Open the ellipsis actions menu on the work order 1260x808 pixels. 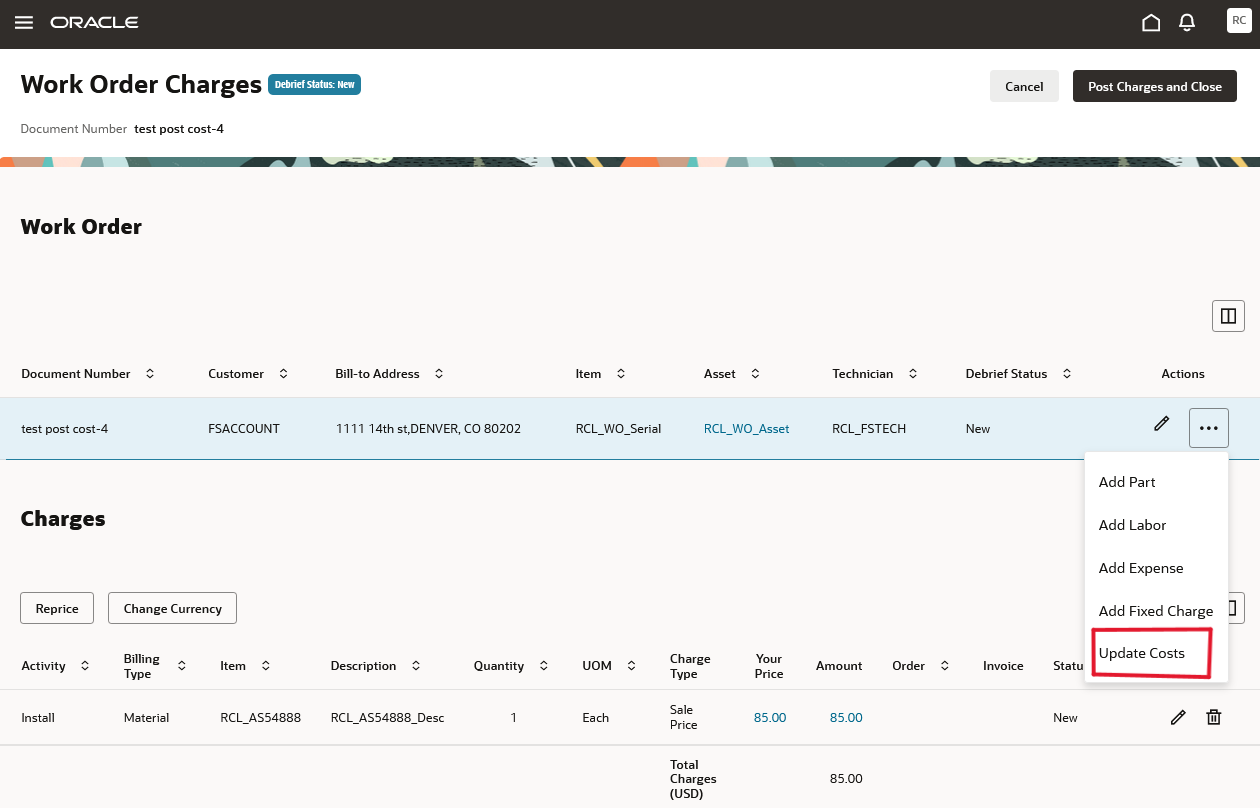1208,427
